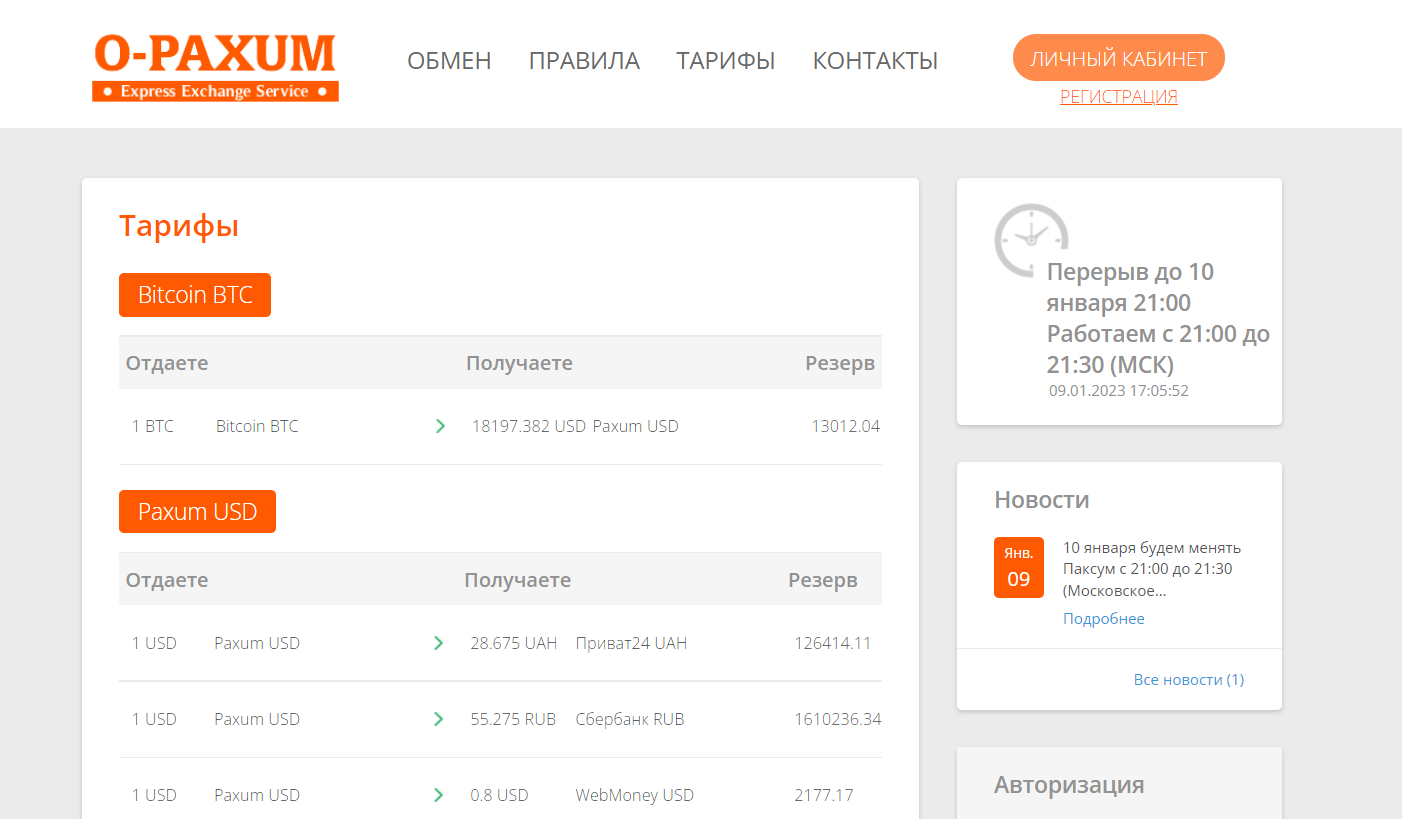Click the Paxum USD section button
The image size is (1402, 819).
click(197, 512)
